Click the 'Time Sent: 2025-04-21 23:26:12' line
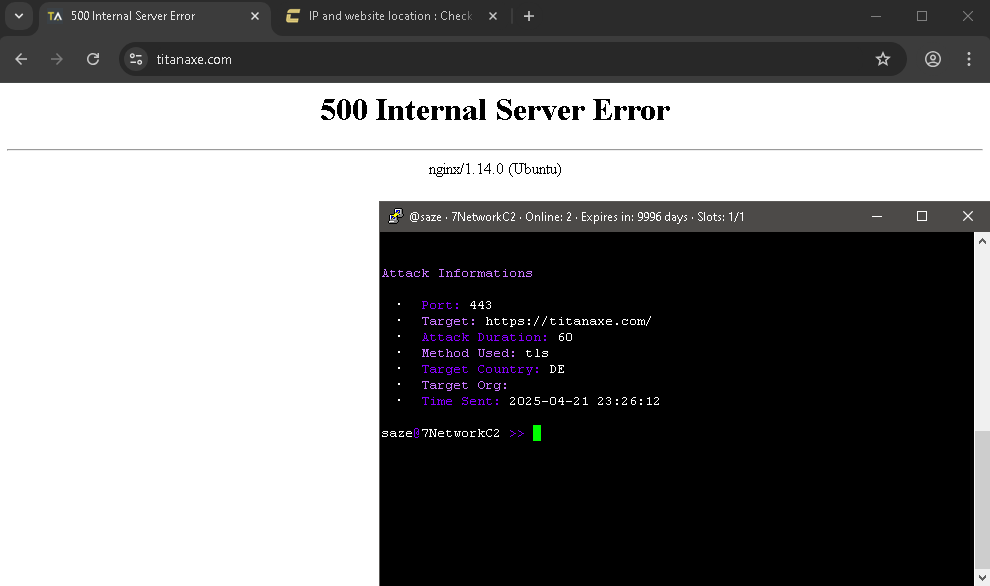 [540, 402]
